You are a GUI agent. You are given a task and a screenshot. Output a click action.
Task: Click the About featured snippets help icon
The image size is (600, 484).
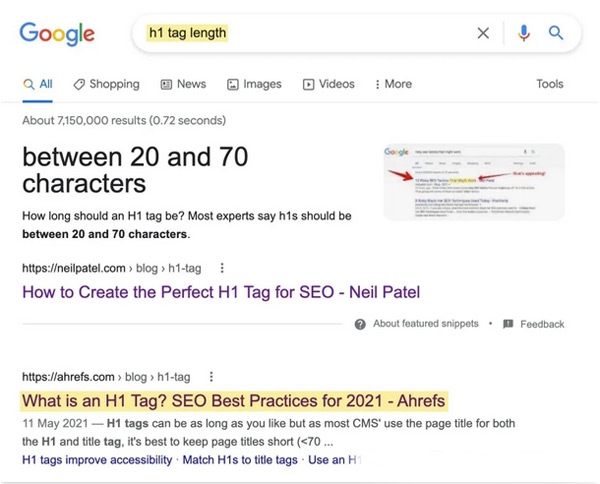(362, 324)
